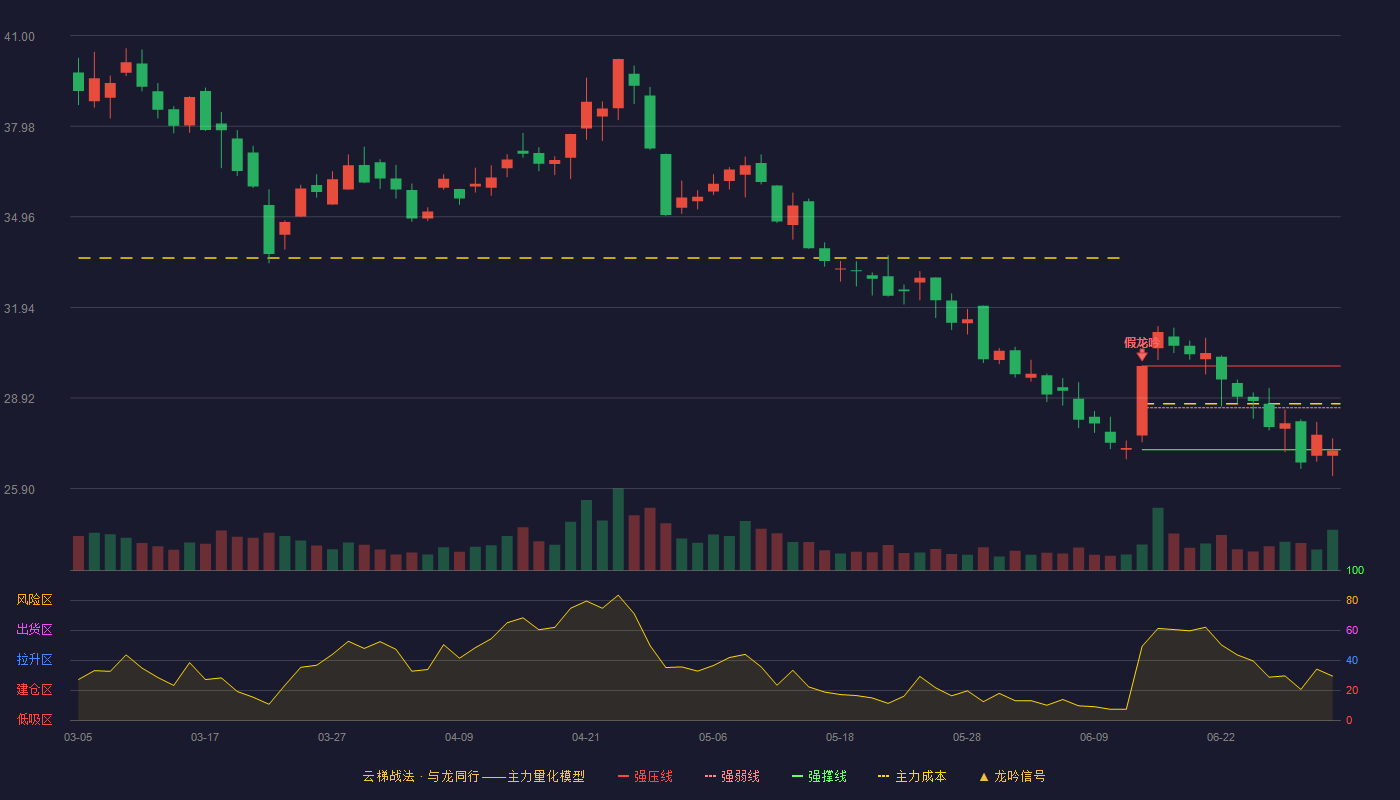Click the 20 indicator scale label
Screen dimensions: 1400x800
click(x=1352, y=690)
